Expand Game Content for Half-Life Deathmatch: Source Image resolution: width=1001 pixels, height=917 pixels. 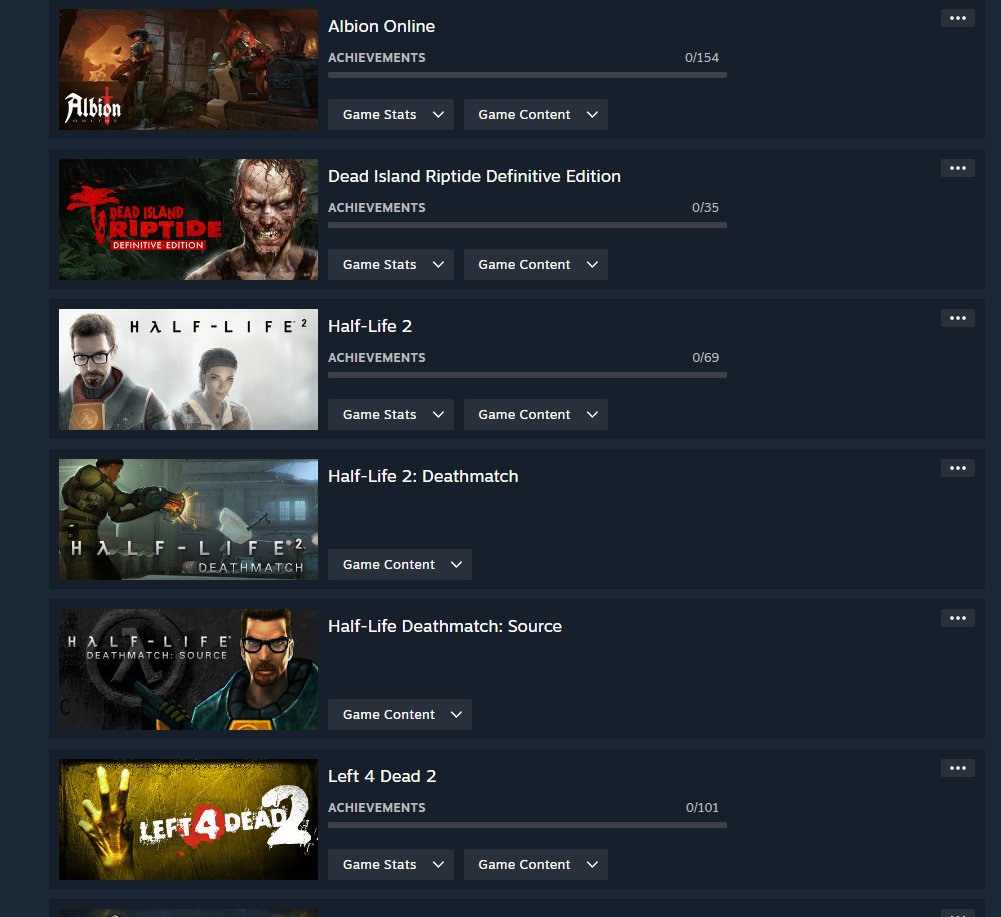pos(400,715)
